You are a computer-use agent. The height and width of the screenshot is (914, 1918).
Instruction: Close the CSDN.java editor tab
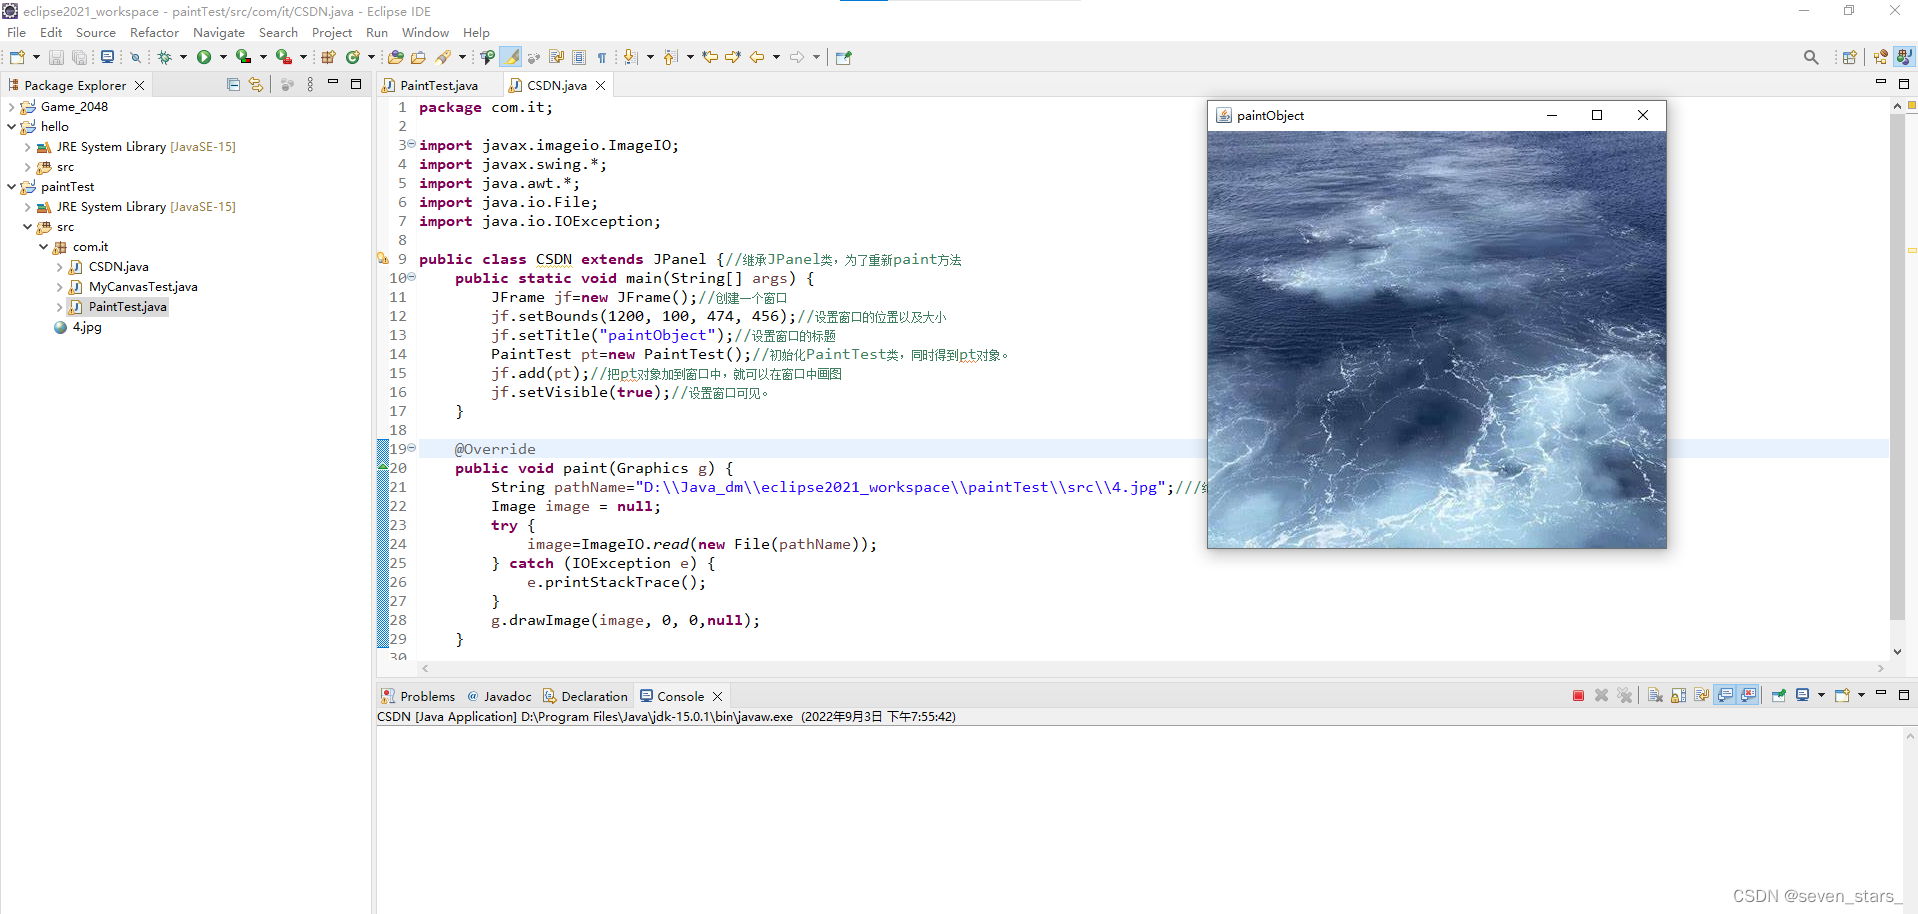click(600, 85)
